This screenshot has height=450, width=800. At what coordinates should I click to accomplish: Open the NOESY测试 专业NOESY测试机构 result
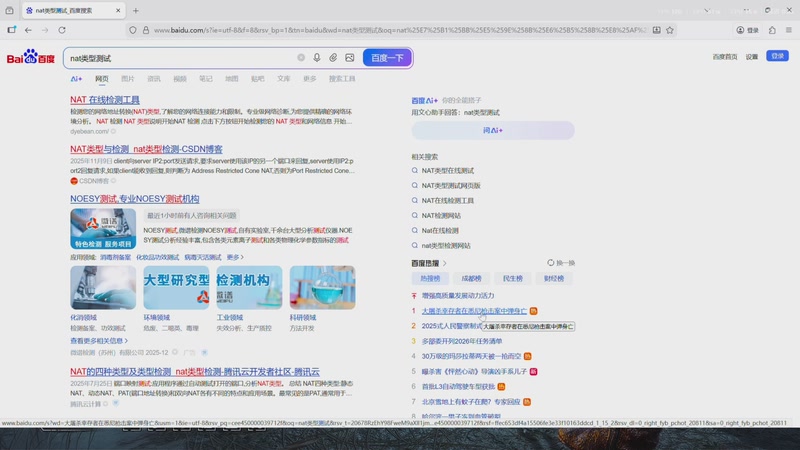(135, 198)
